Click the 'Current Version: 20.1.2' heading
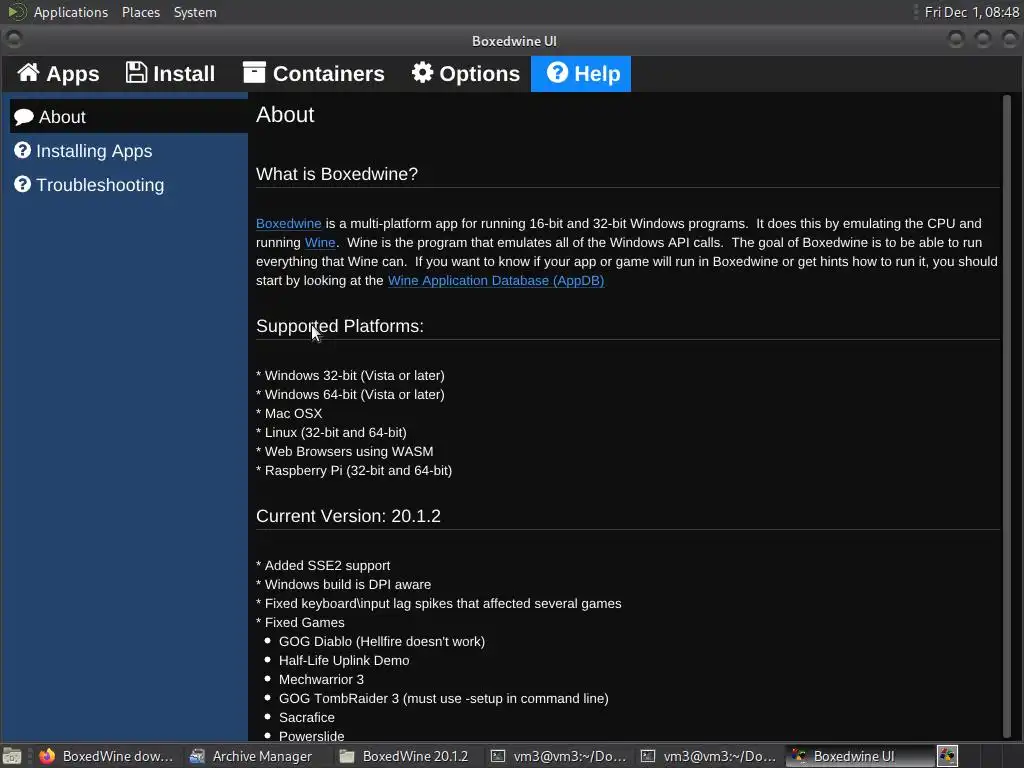This screenshot has height=768, width=1024. [x=348, y=516]
